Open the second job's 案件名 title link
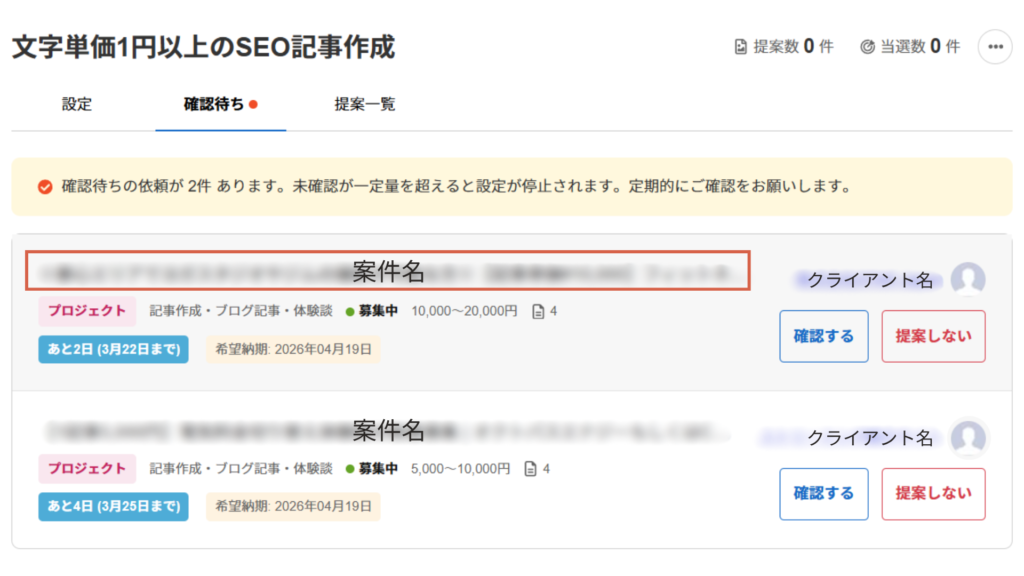1024x576 pixels. (388, 431)
